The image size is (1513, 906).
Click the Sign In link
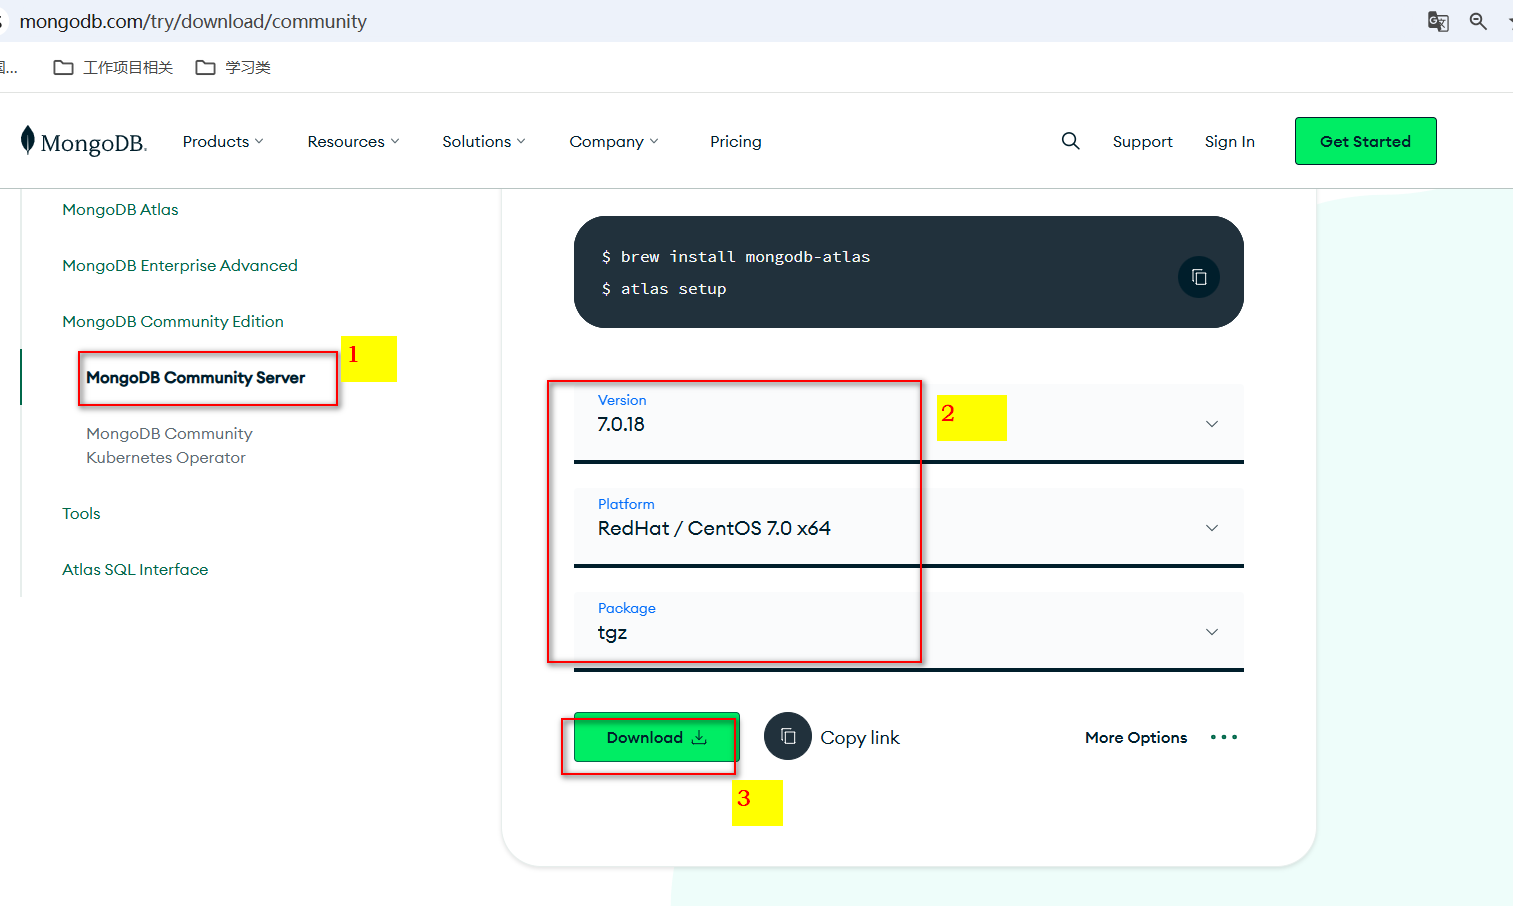pos(1229,141)
